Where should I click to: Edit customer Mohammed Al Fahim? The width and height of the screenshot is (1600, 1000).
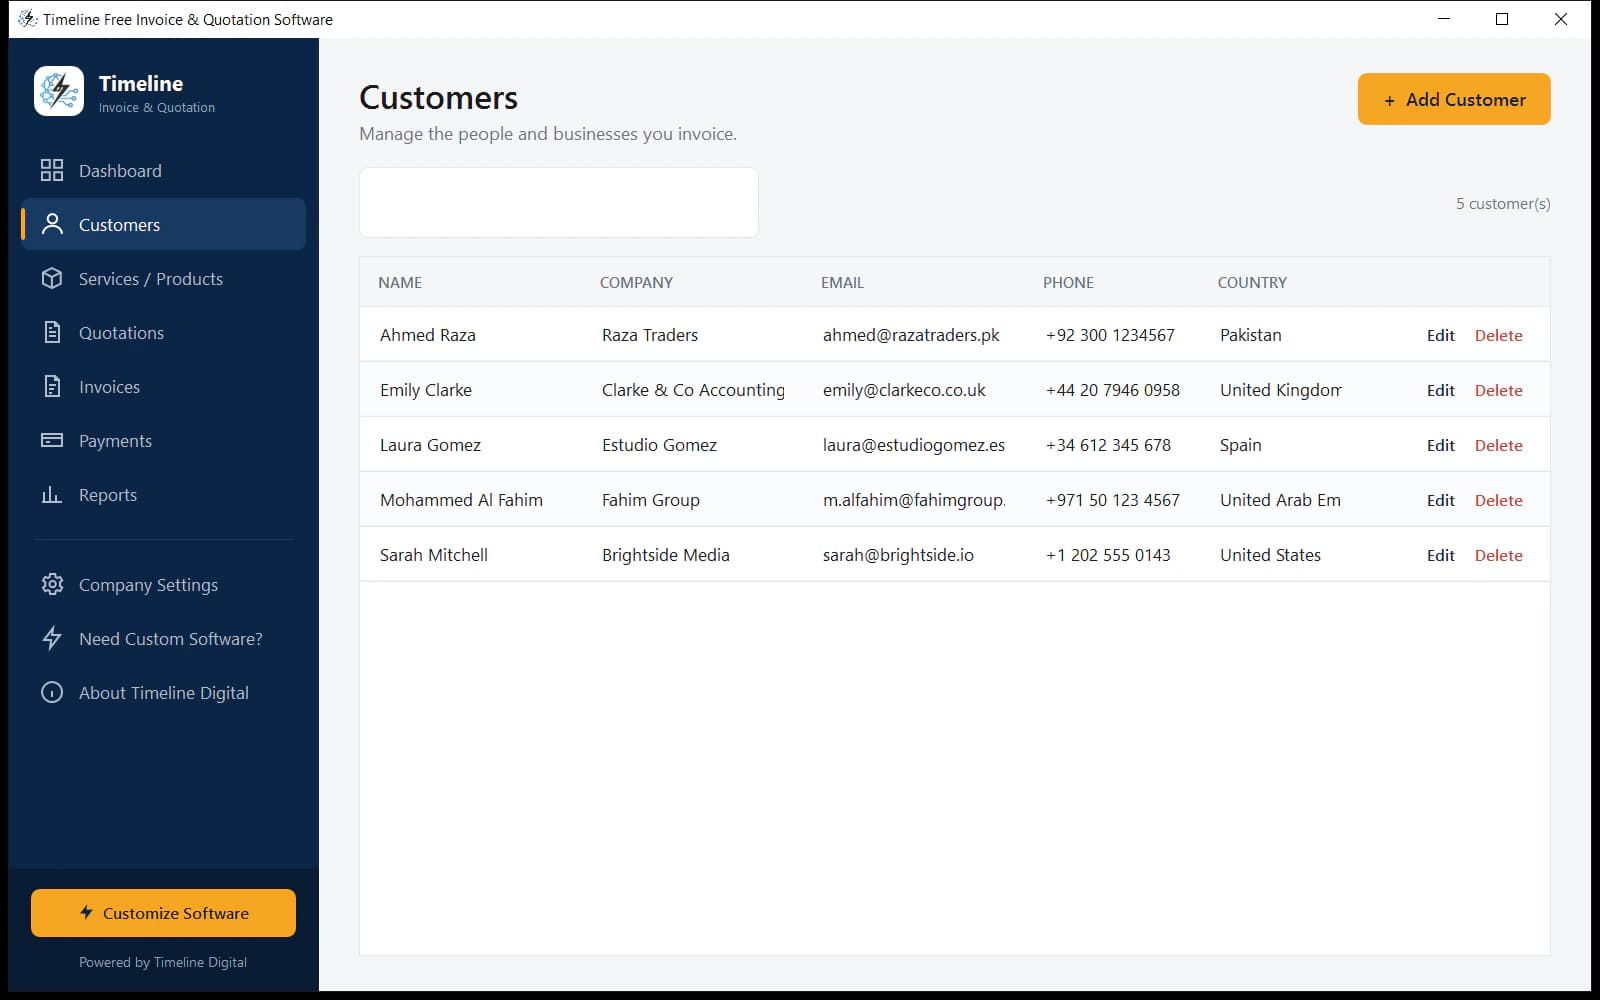click(1440, 500)
